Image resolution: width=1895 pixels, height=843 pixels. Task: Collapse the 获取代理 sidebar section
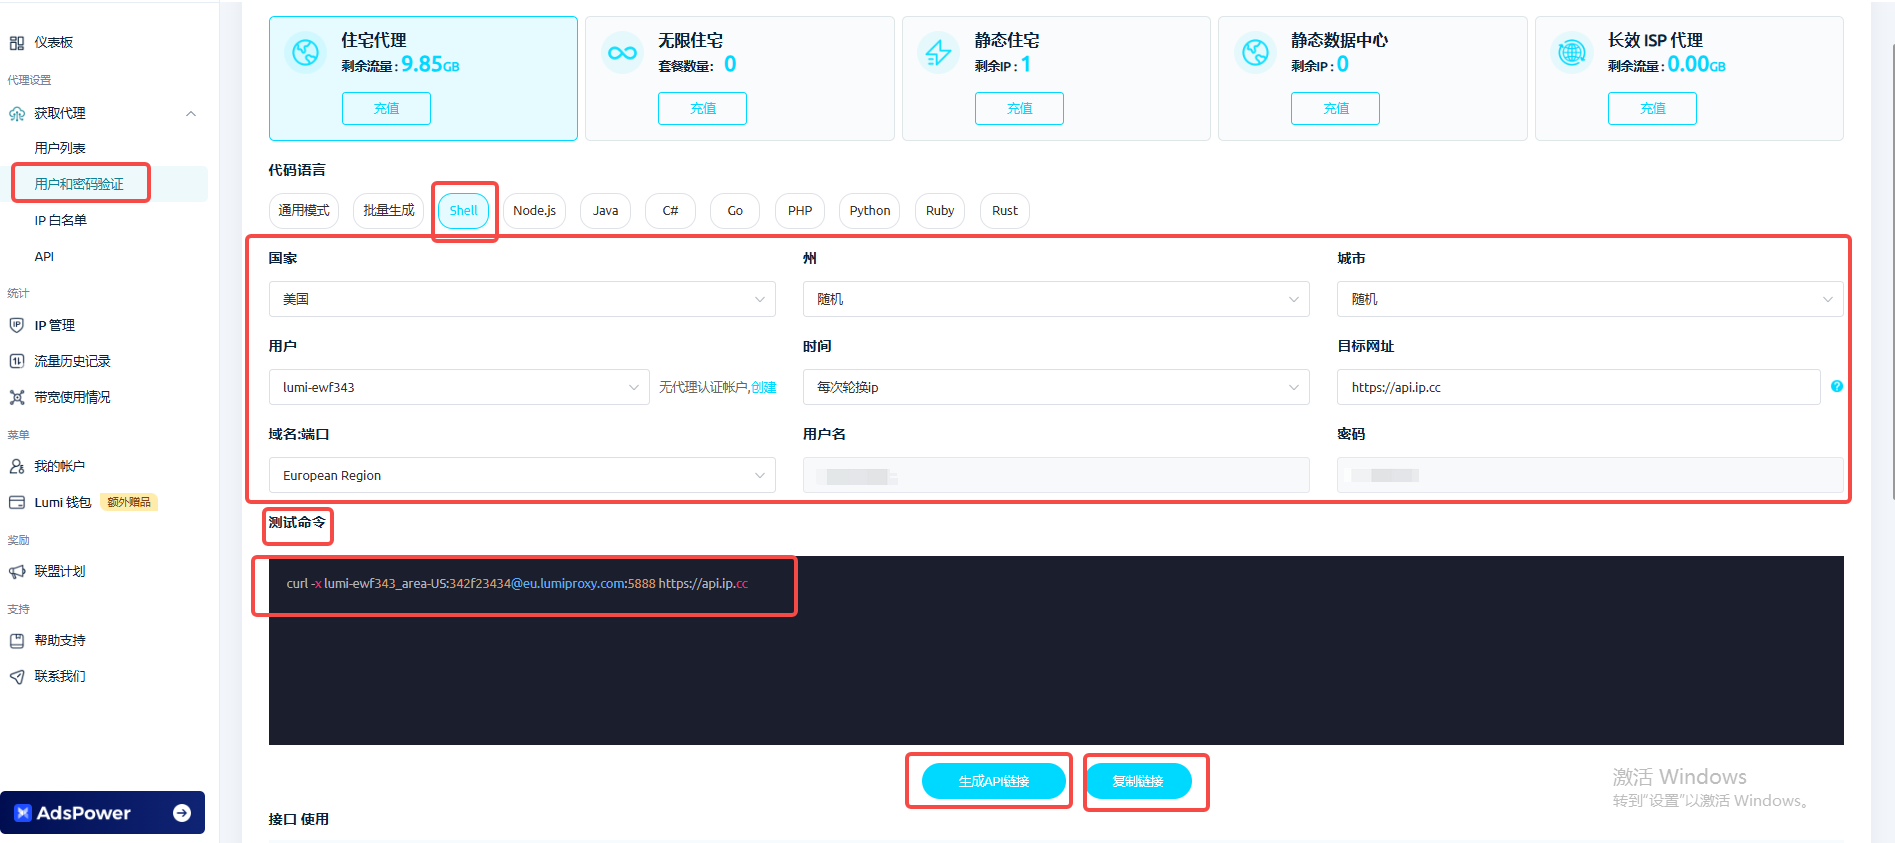tap(190, 114)
